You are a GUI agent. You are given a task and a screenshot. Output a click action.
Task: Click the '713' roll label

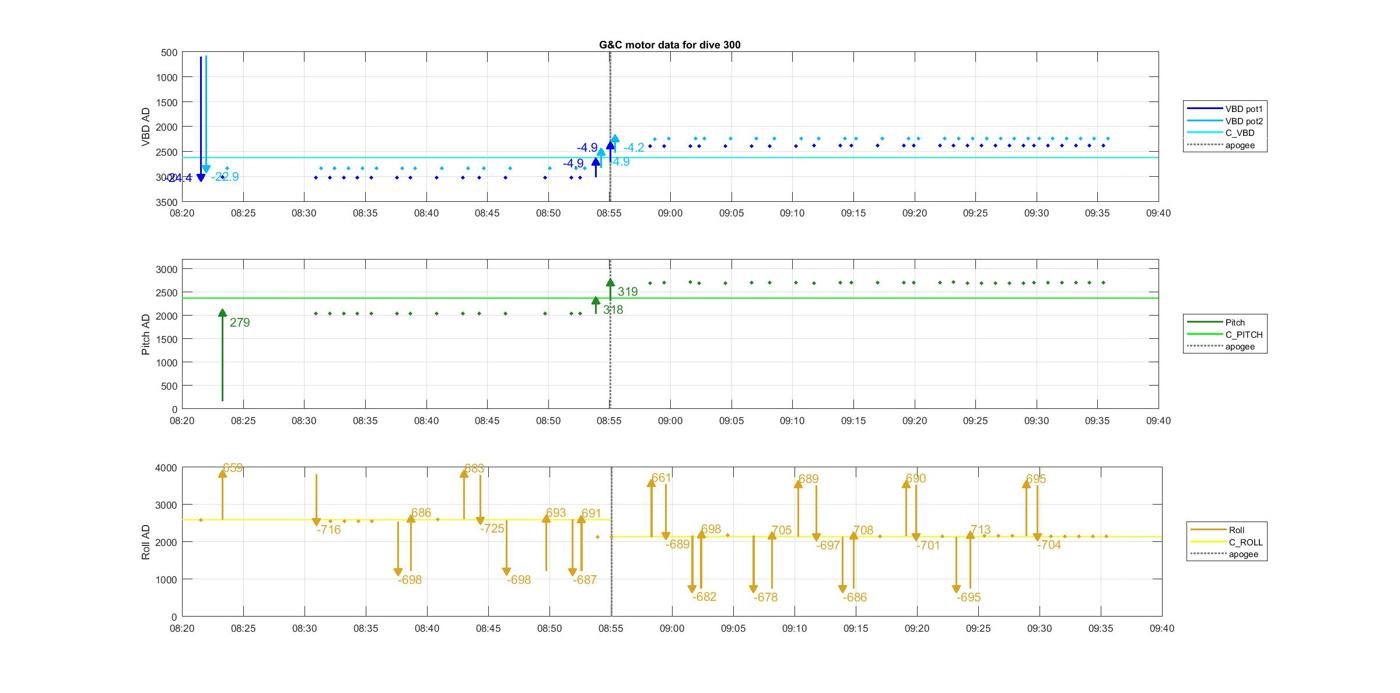click(x=980, y=531)
